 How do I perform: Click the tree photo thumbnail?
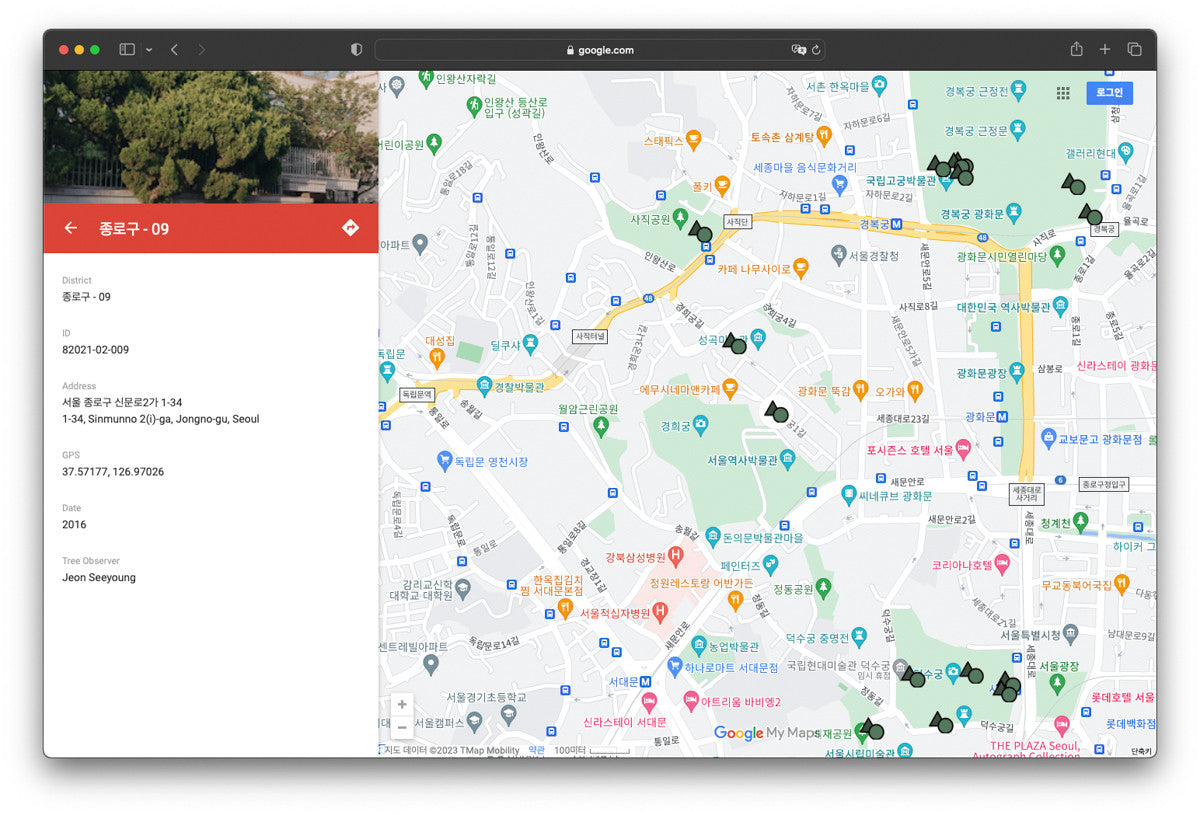click(x=210, y=136)
